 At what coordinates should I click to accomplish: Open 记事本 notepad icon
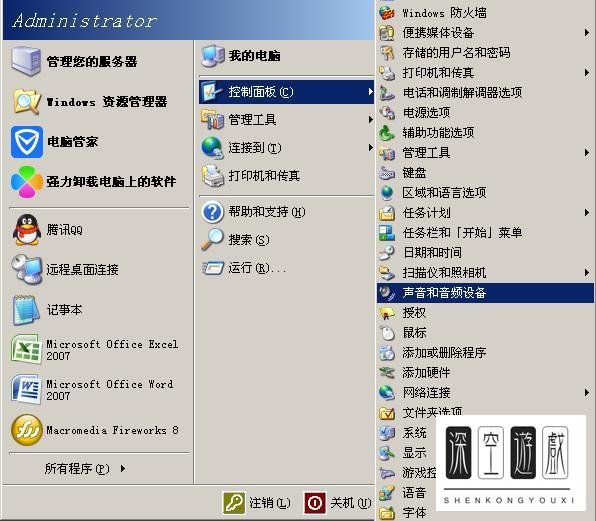tap(26, 310)
